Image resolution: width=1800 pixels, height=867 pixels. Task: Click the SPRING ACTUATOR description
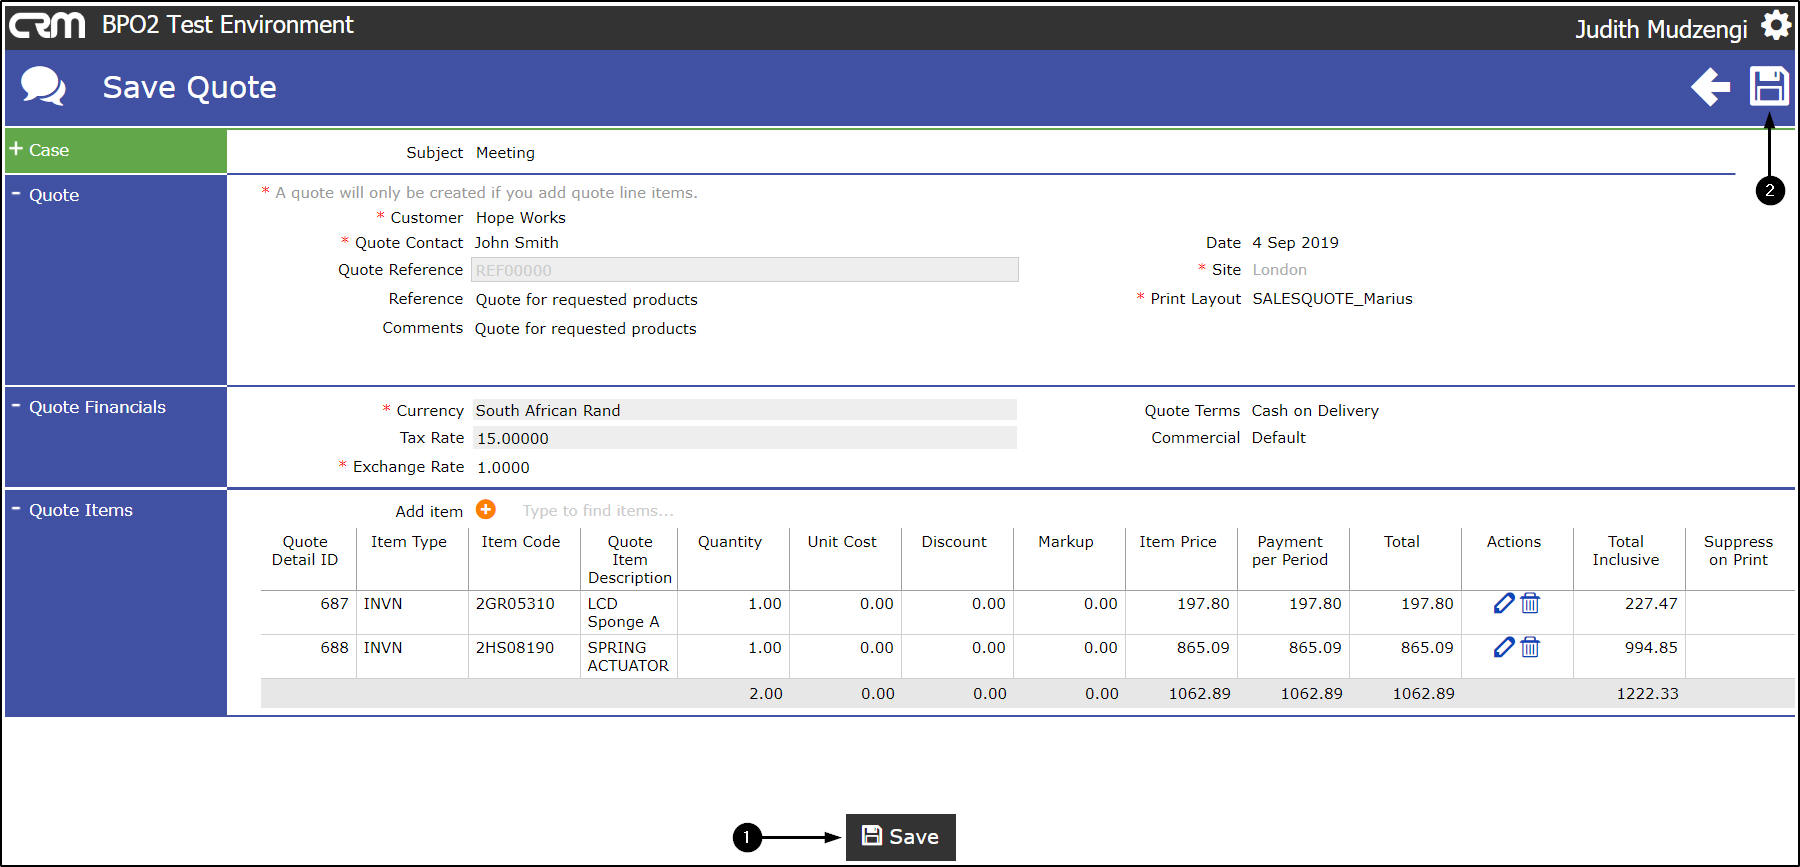coord(628,657)
